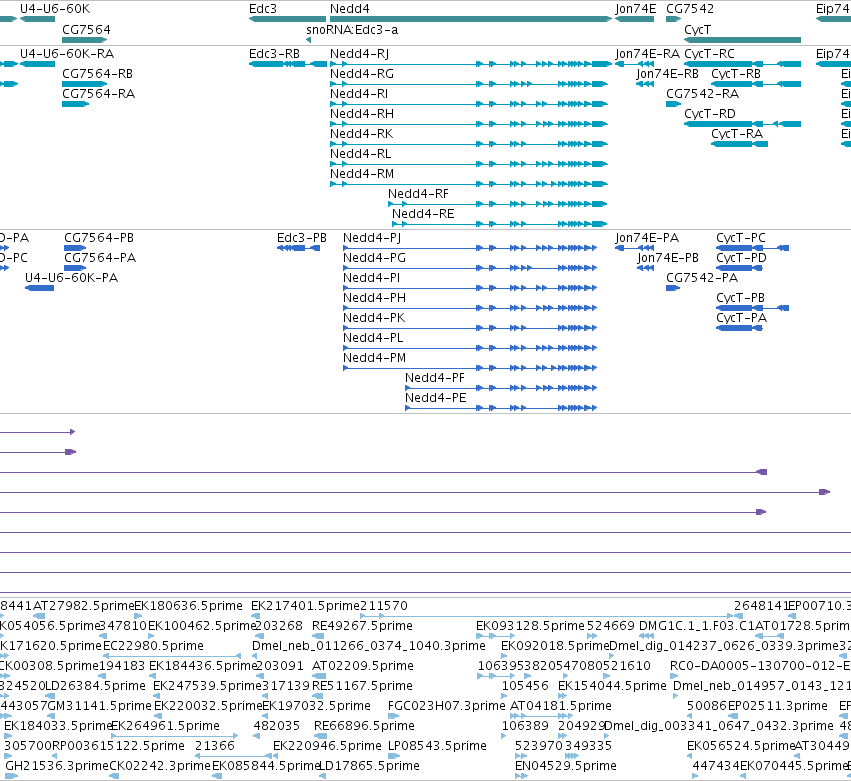This screenshot has width=851, height=781.
Task: Select the Jon74E-PA protein label
Action: pyautogui.click(x=647, y=238)
